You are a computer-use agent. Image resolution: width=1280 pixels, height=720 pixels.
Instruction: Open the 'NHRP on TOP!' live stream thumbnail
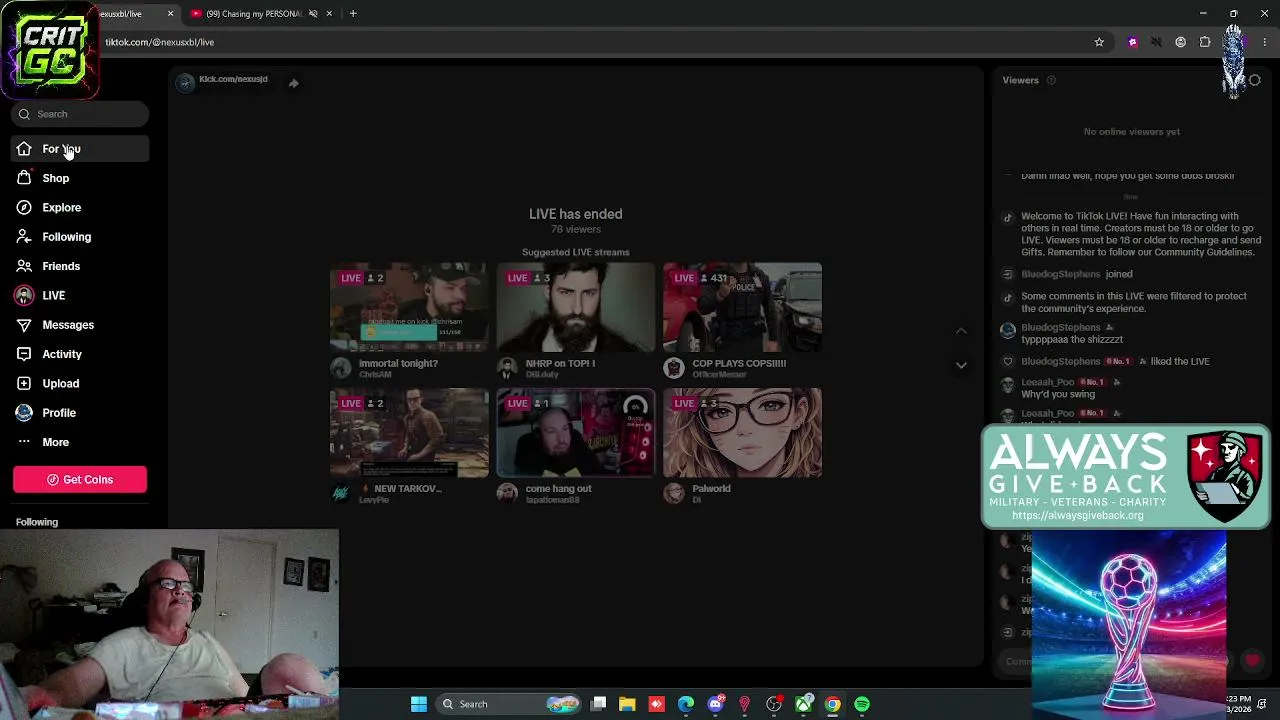[576, 307]
